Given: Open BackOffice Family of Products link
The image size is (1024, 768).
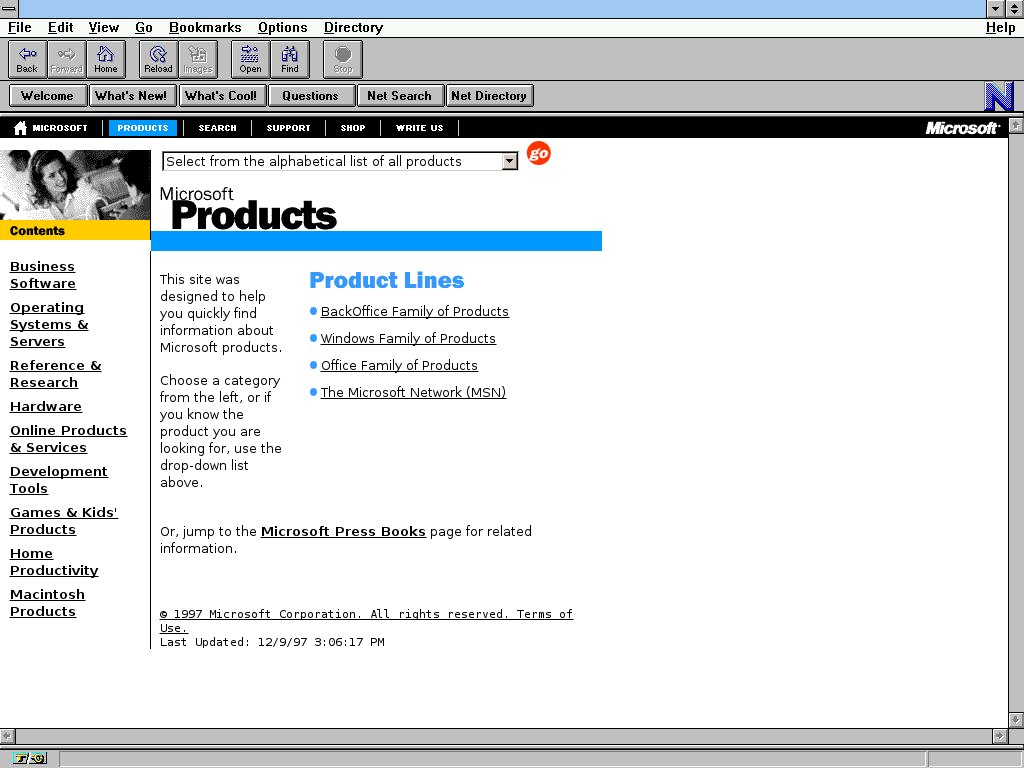Looking at the screenshot, I should click(x=414, y=311).
